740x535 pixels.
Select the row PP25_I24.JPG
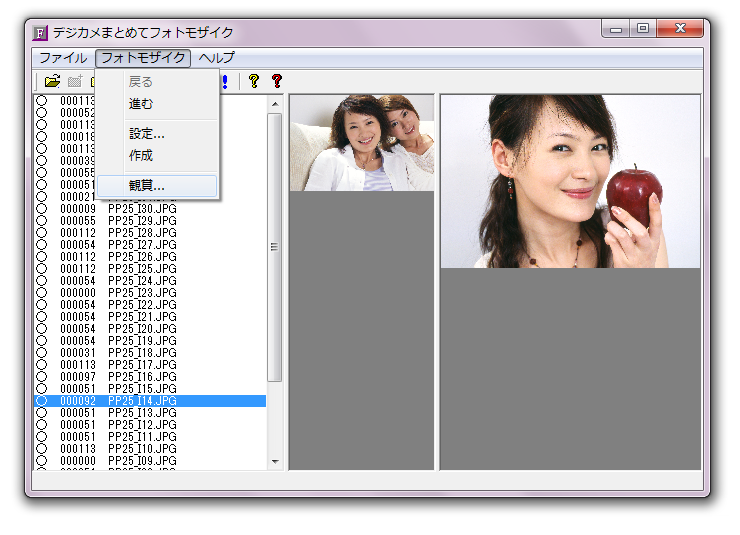150,281
